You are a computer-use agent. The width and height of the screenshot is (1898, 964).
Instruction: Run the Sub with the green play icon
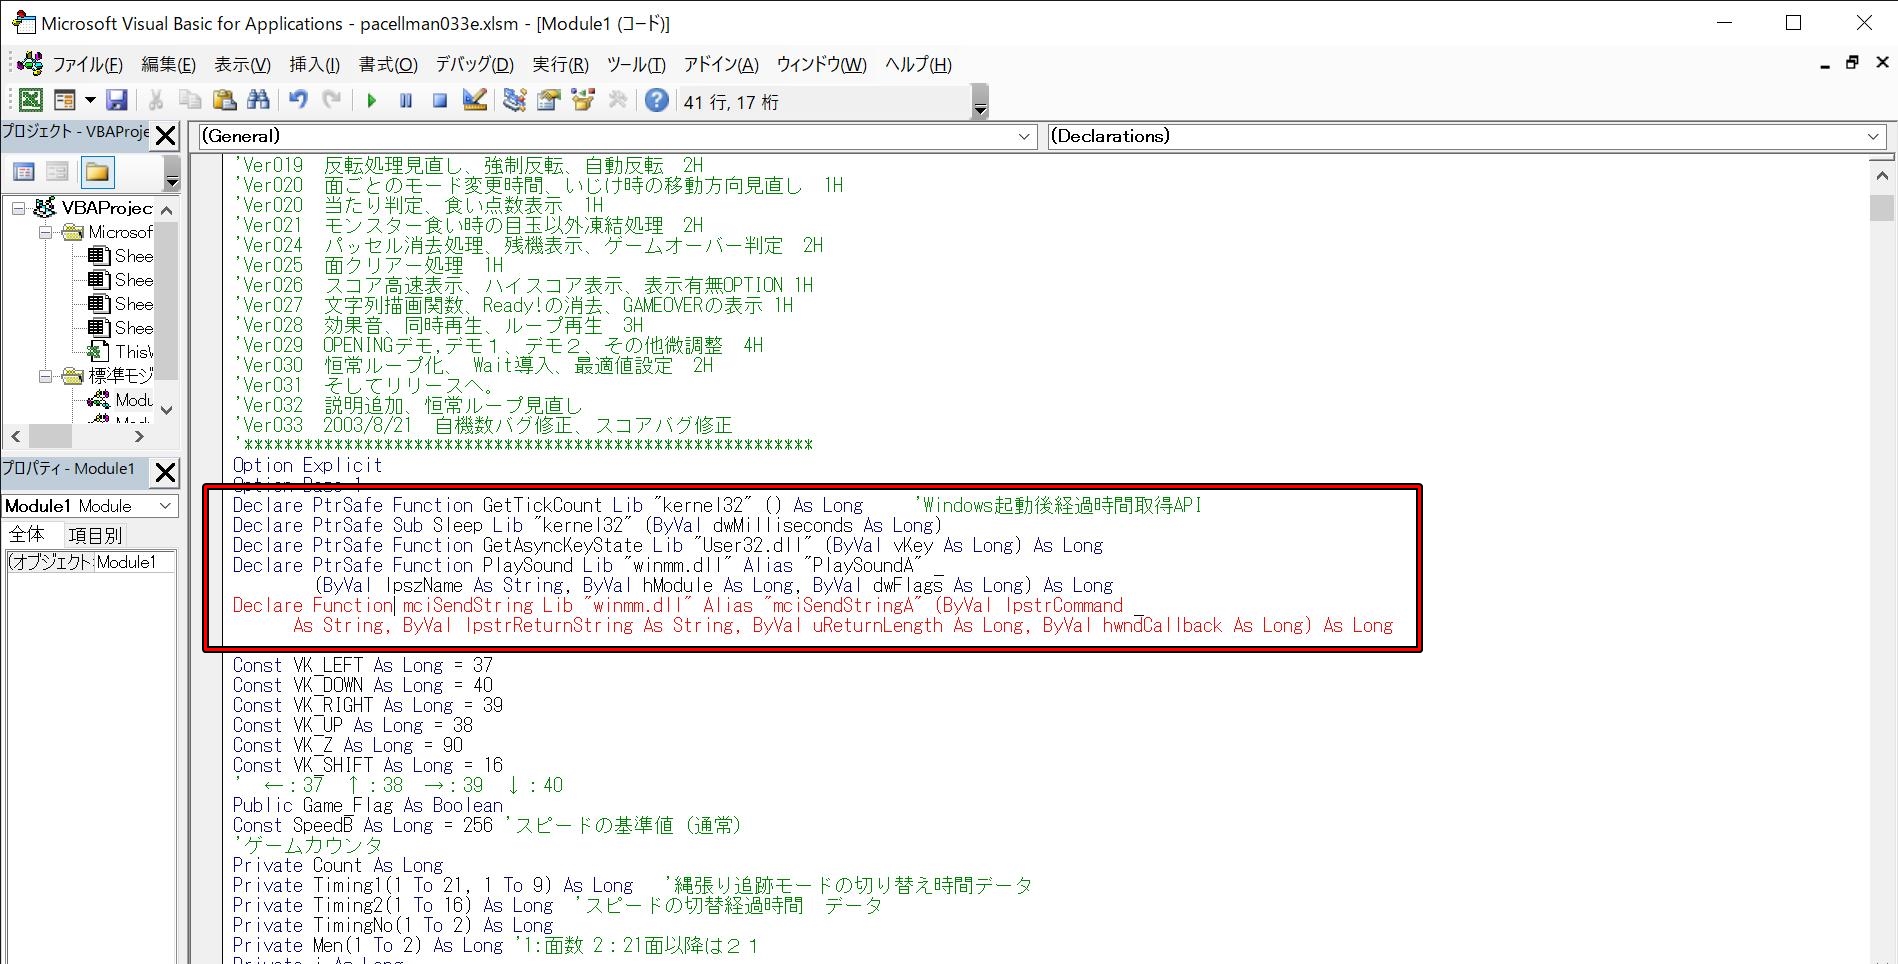(x=370, y=100)
